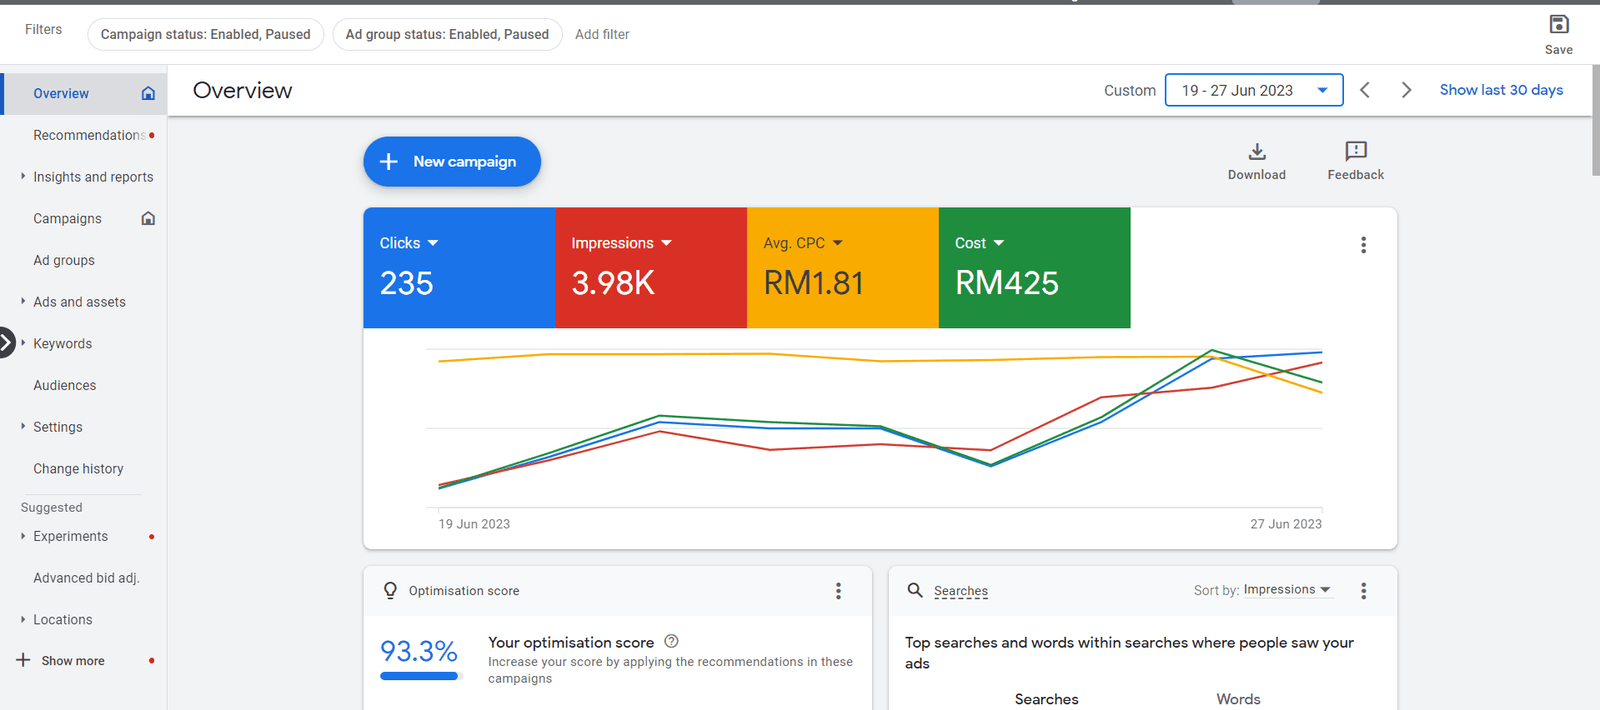Click Ad group status filter chip

point(447,34)
